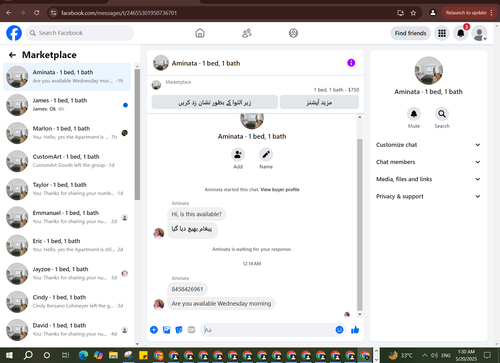Click the phone number message 8458426961

click(x=187, y=289)
